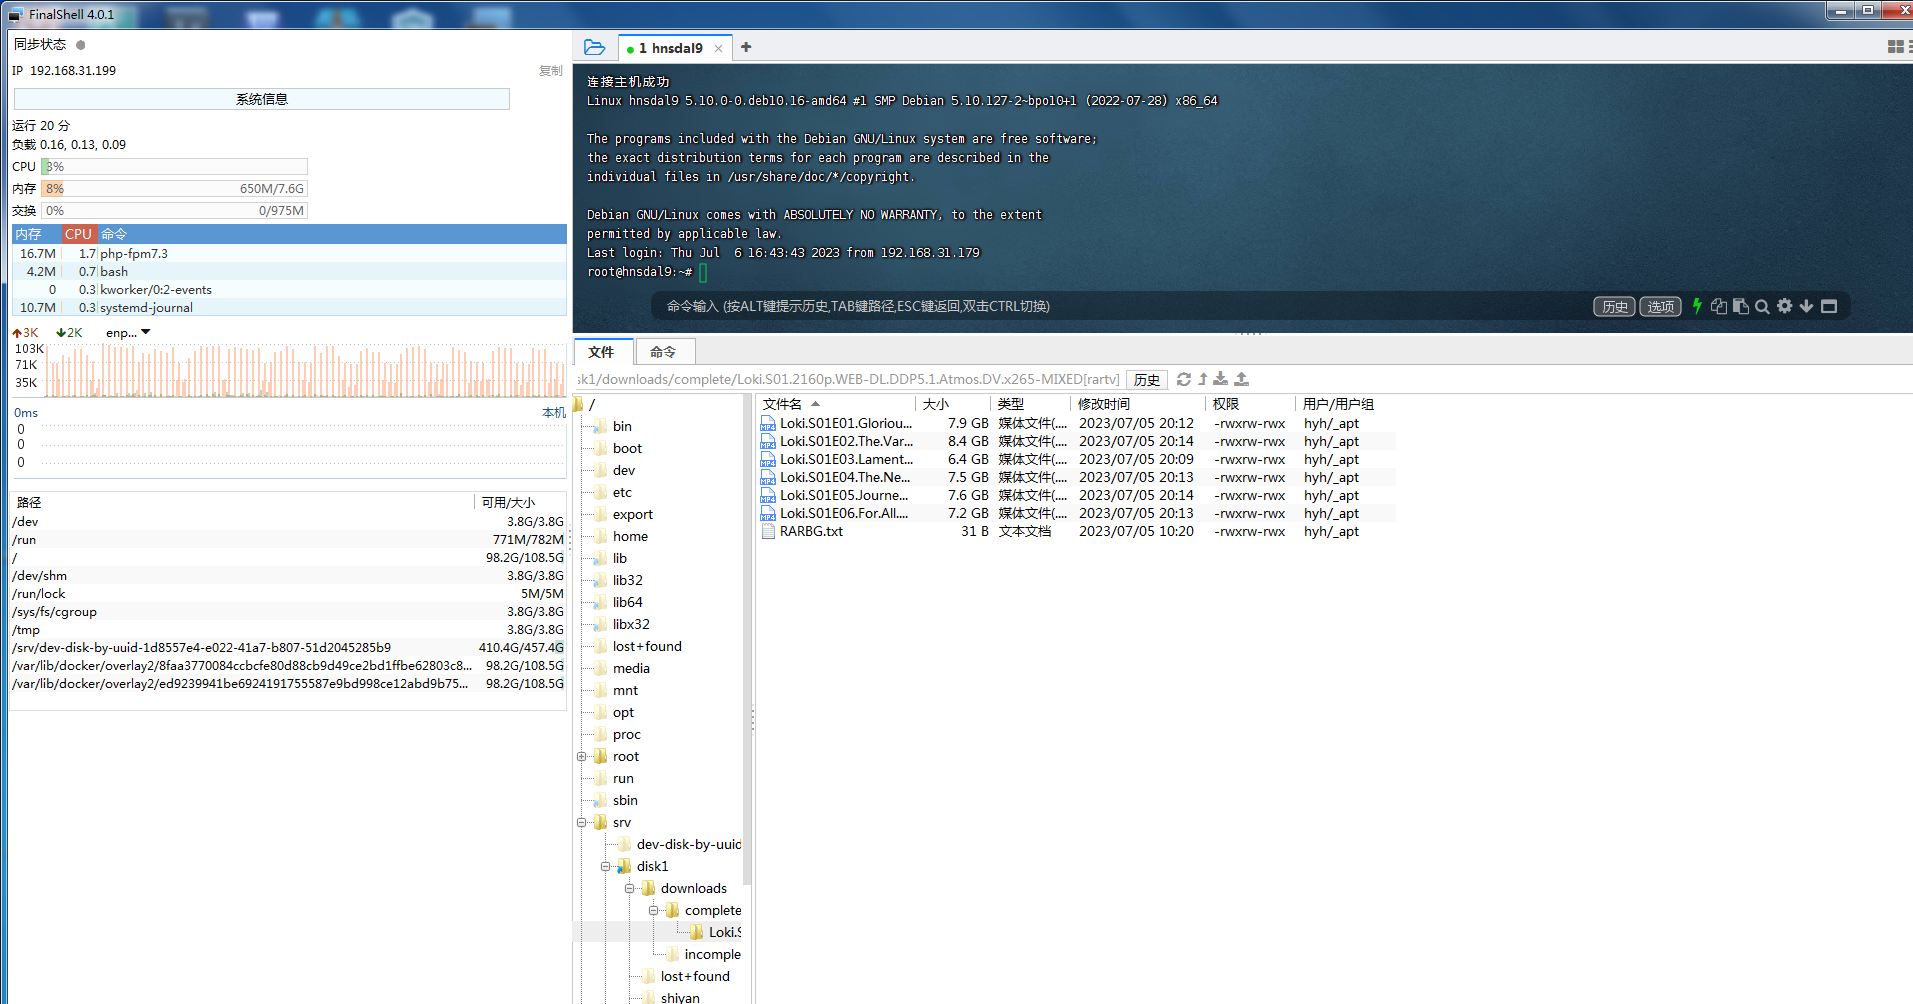This screenshot has width=1913, height=1004.
Task: Switch to the 命令 tab
Action: point(663,352)
